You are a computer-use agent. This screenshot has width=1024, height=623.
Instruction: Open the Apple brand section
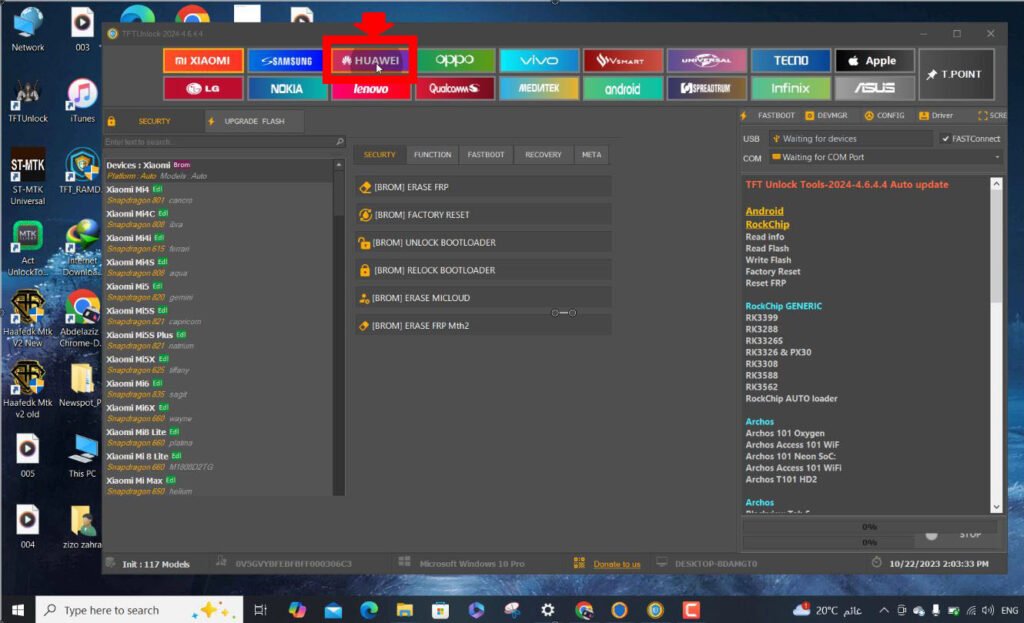click(x=874, y=61)
